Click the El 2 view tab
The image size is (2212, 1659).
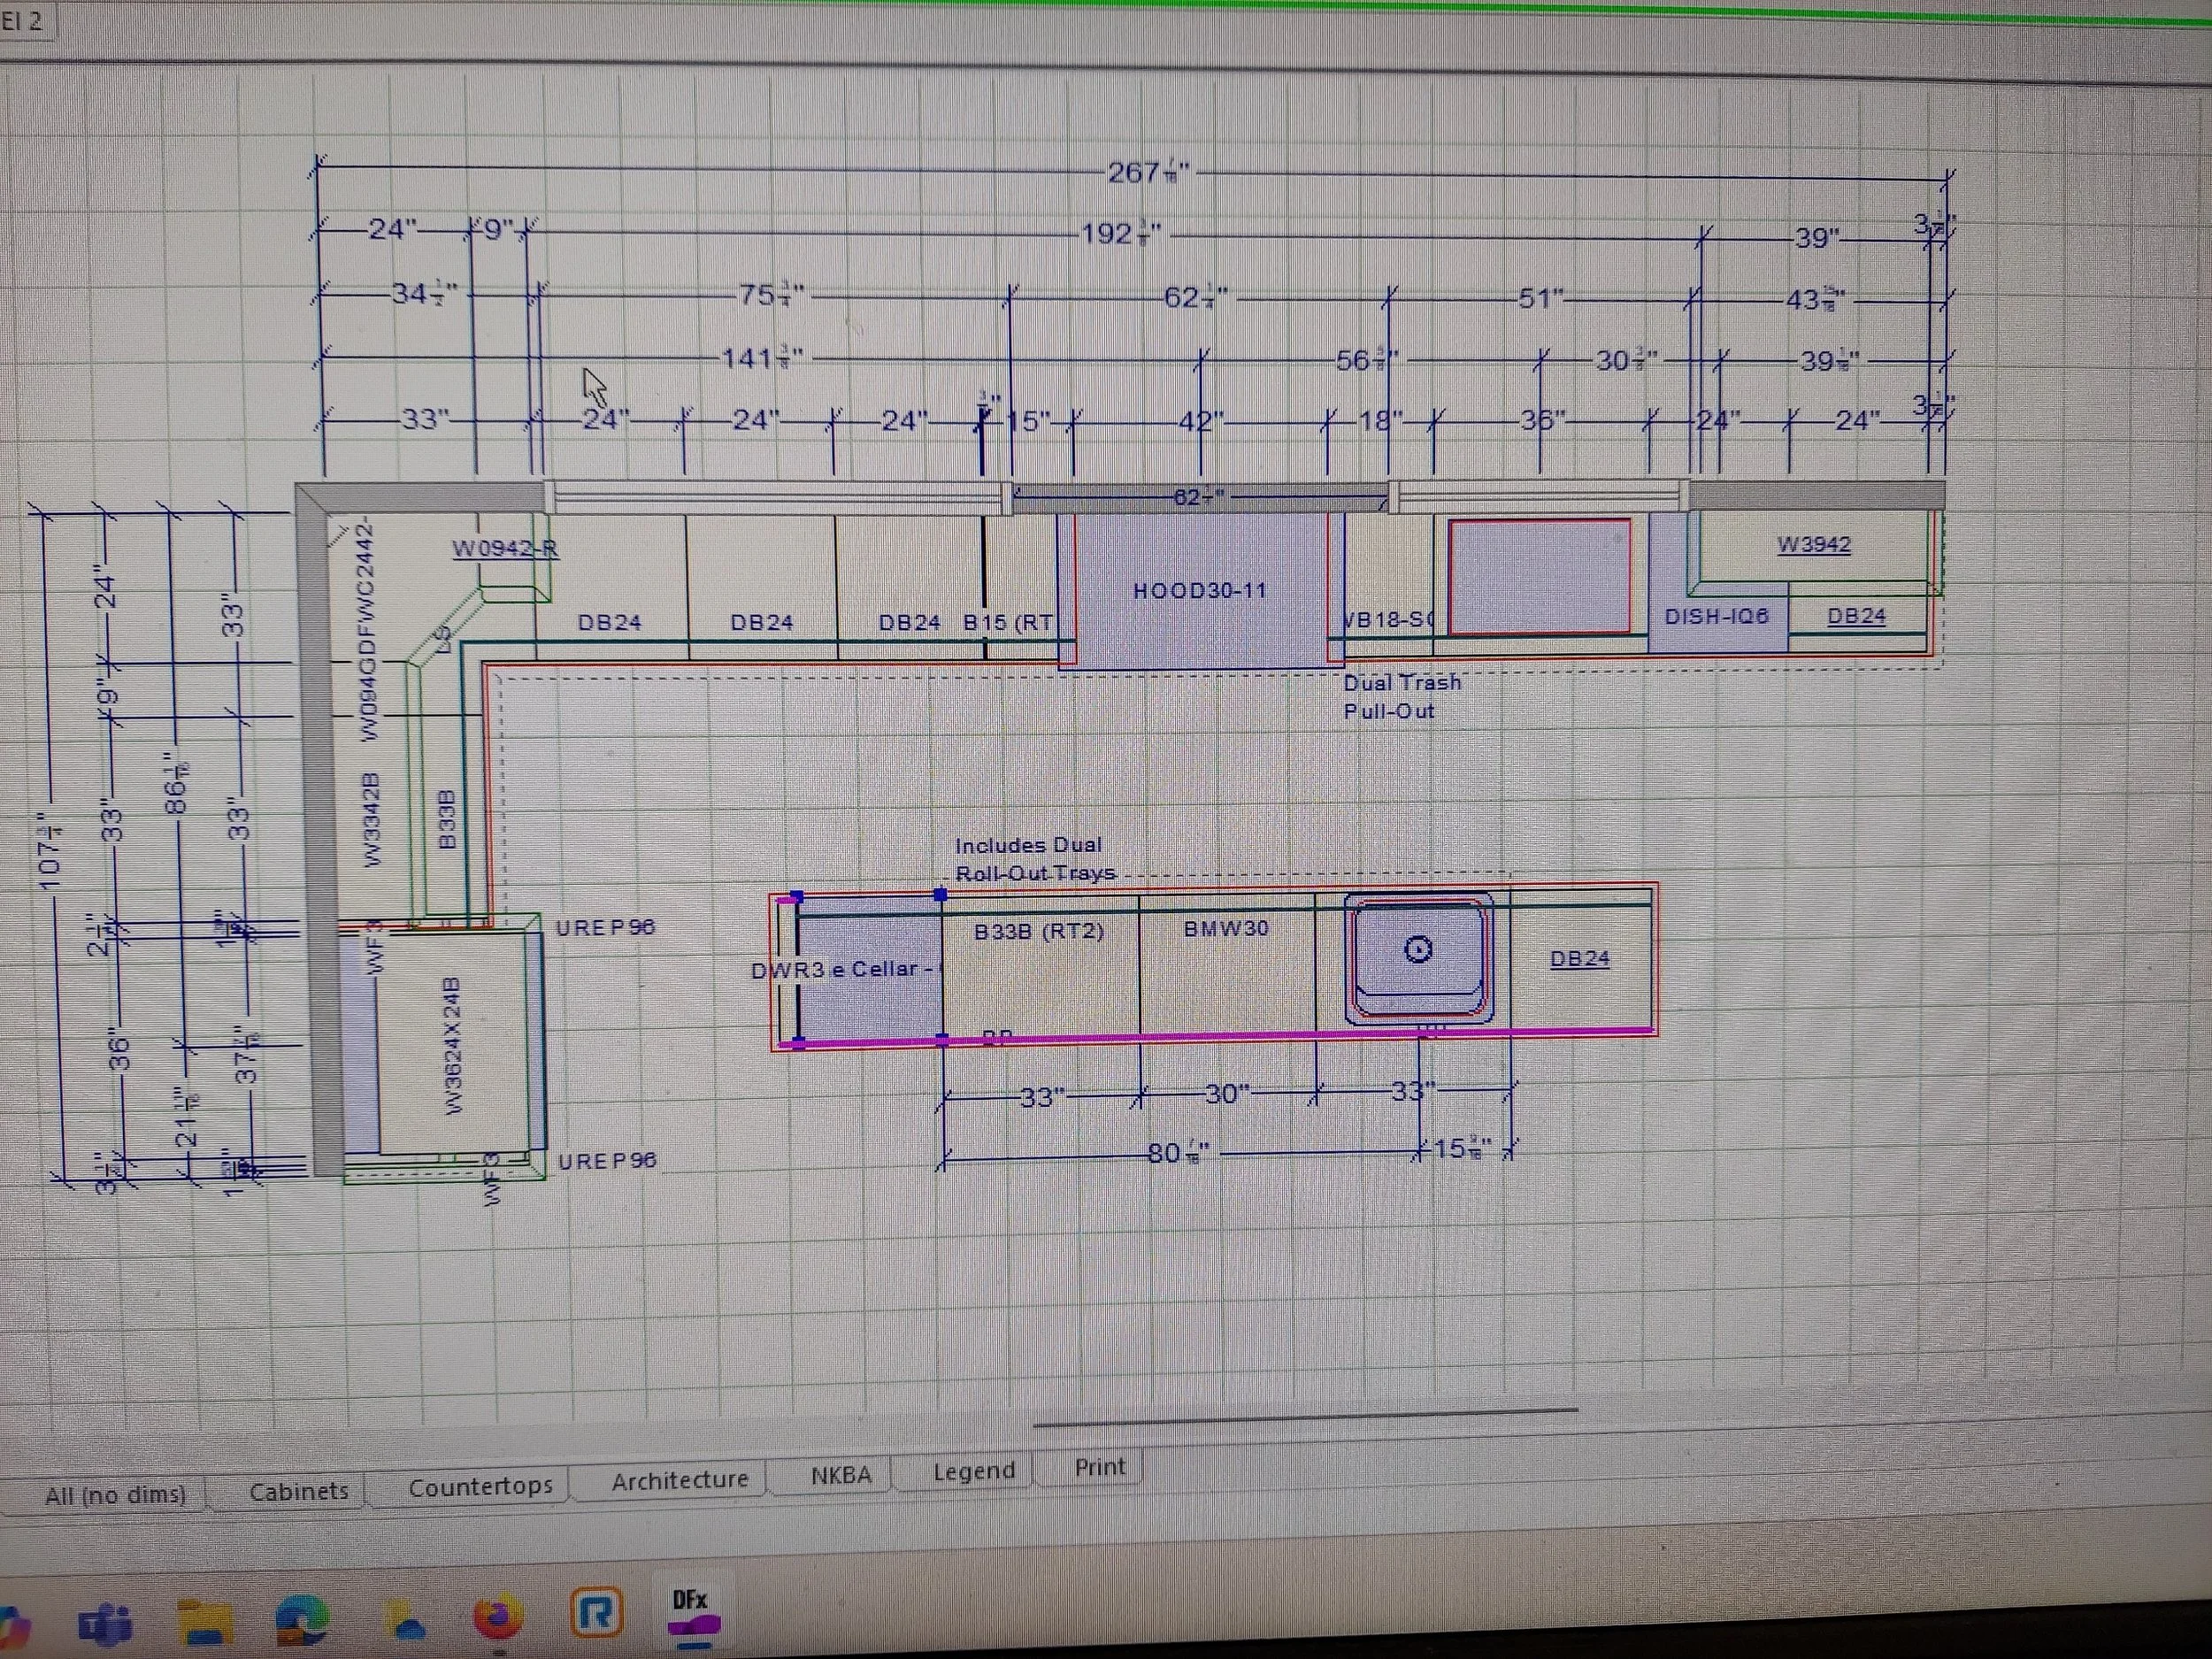(x=22, y=21)
